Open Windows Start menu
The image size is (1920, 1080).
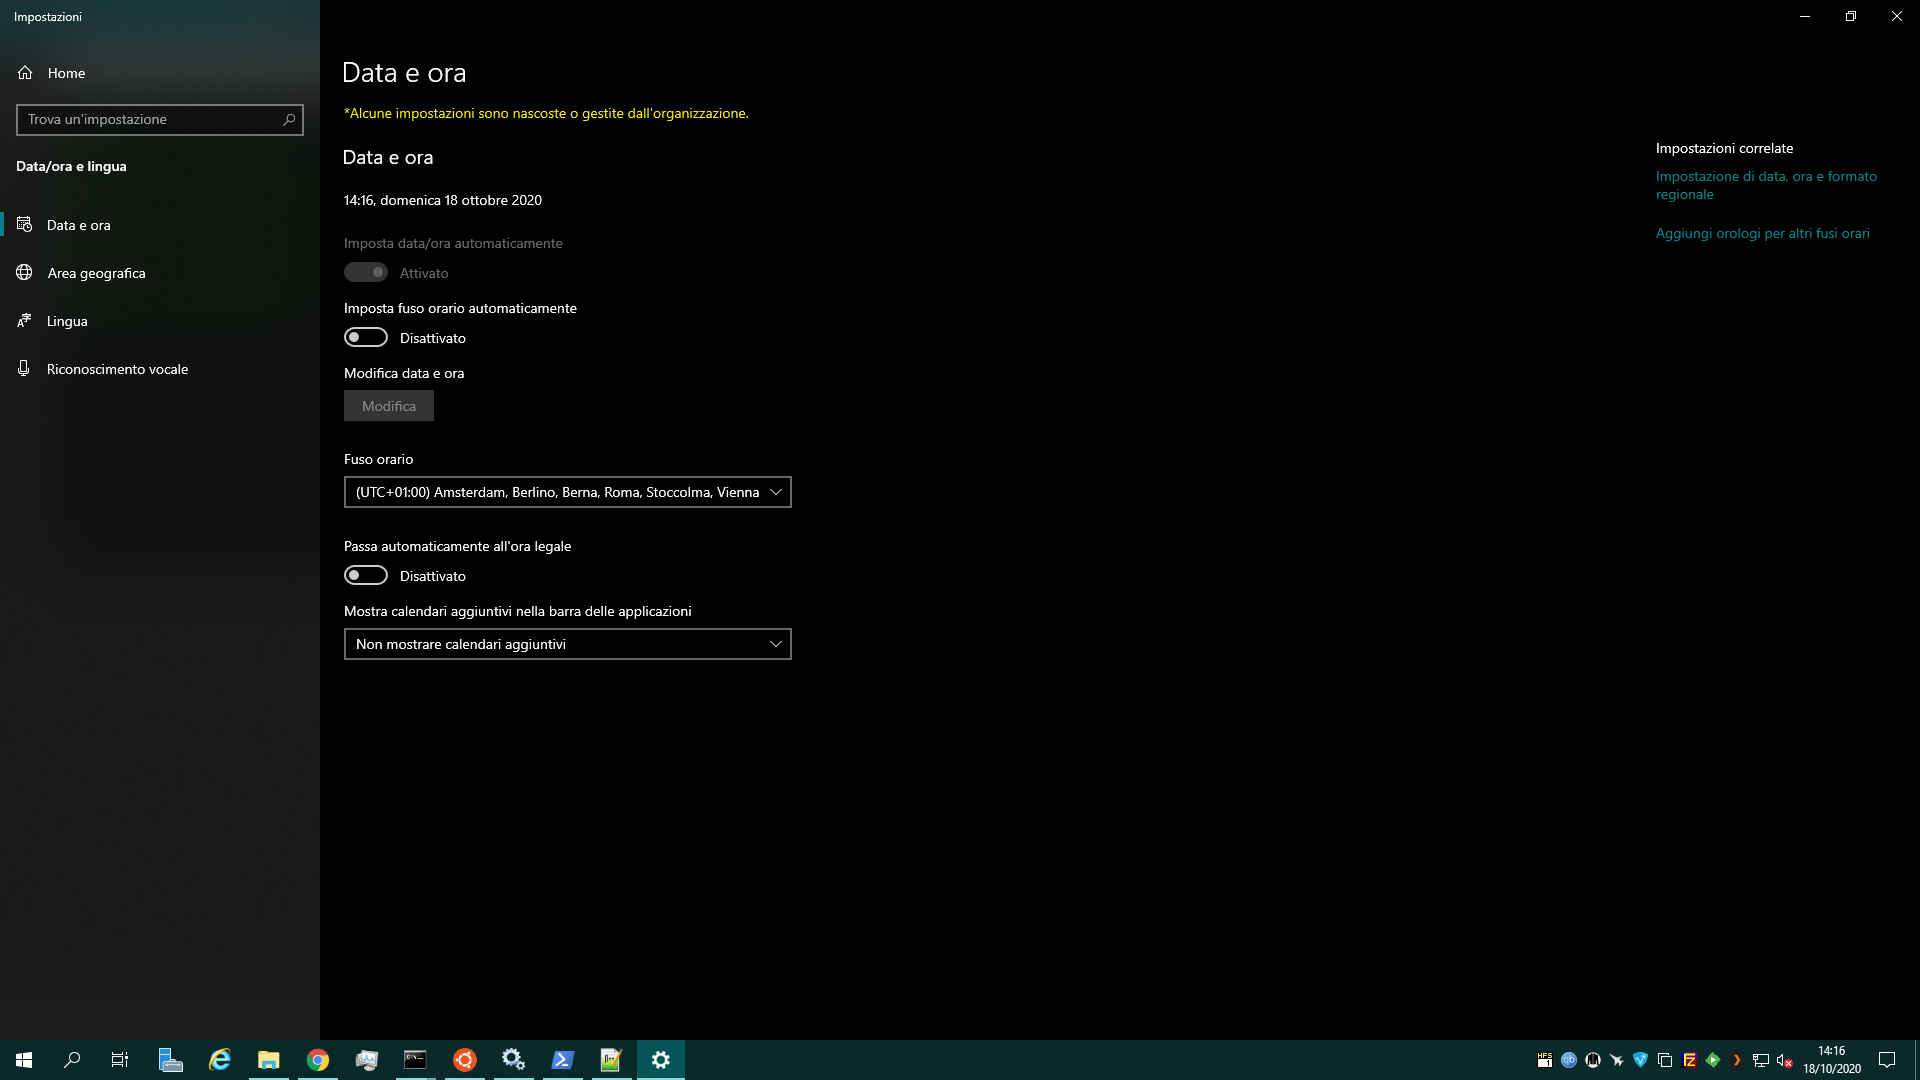point(24,1060)
